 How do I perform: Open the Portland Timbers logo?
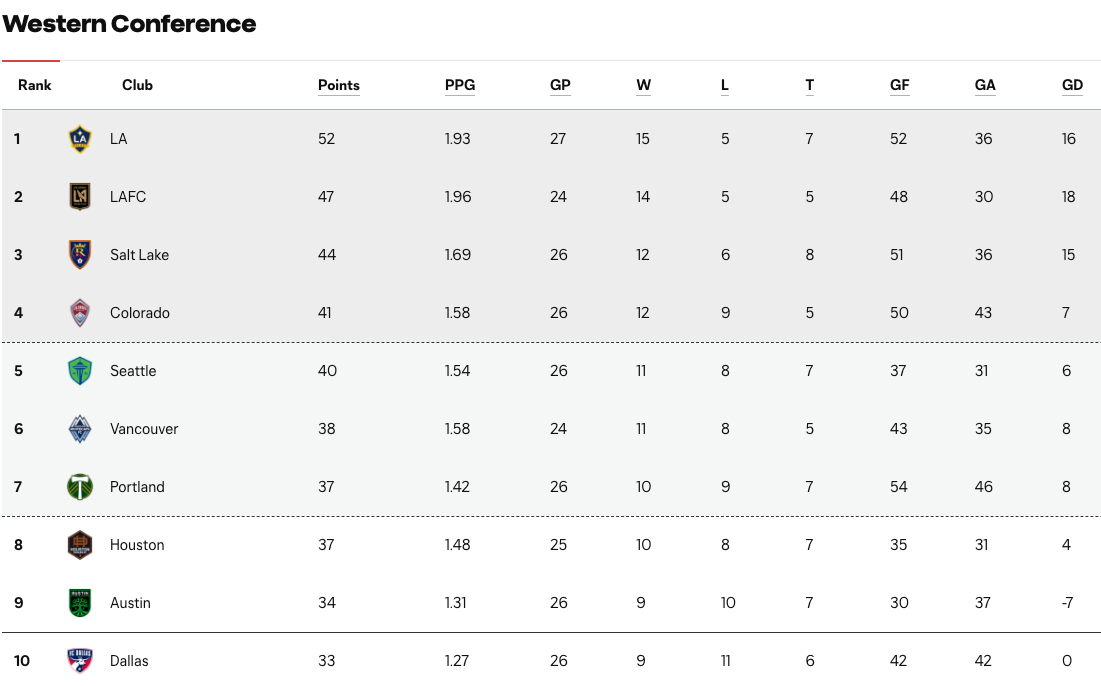pos(80,487)
